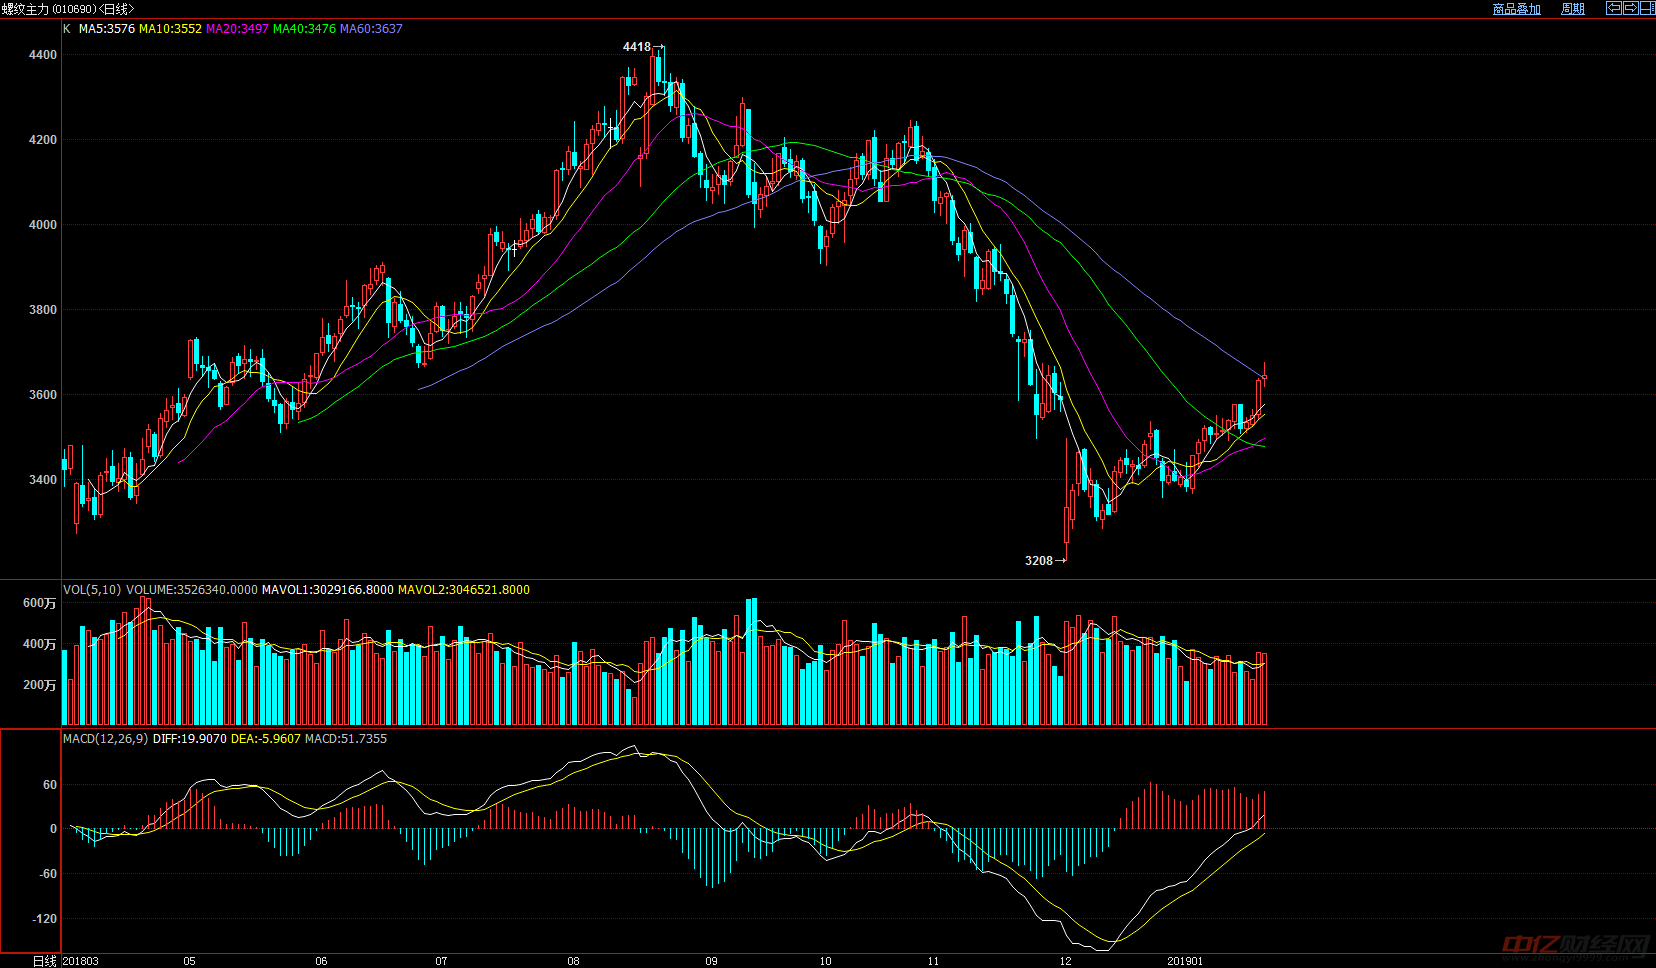The height and width of the screenshot is (968, 1656).
Task: Click the 日线 label at bottom left
Action: click(45, 961)
